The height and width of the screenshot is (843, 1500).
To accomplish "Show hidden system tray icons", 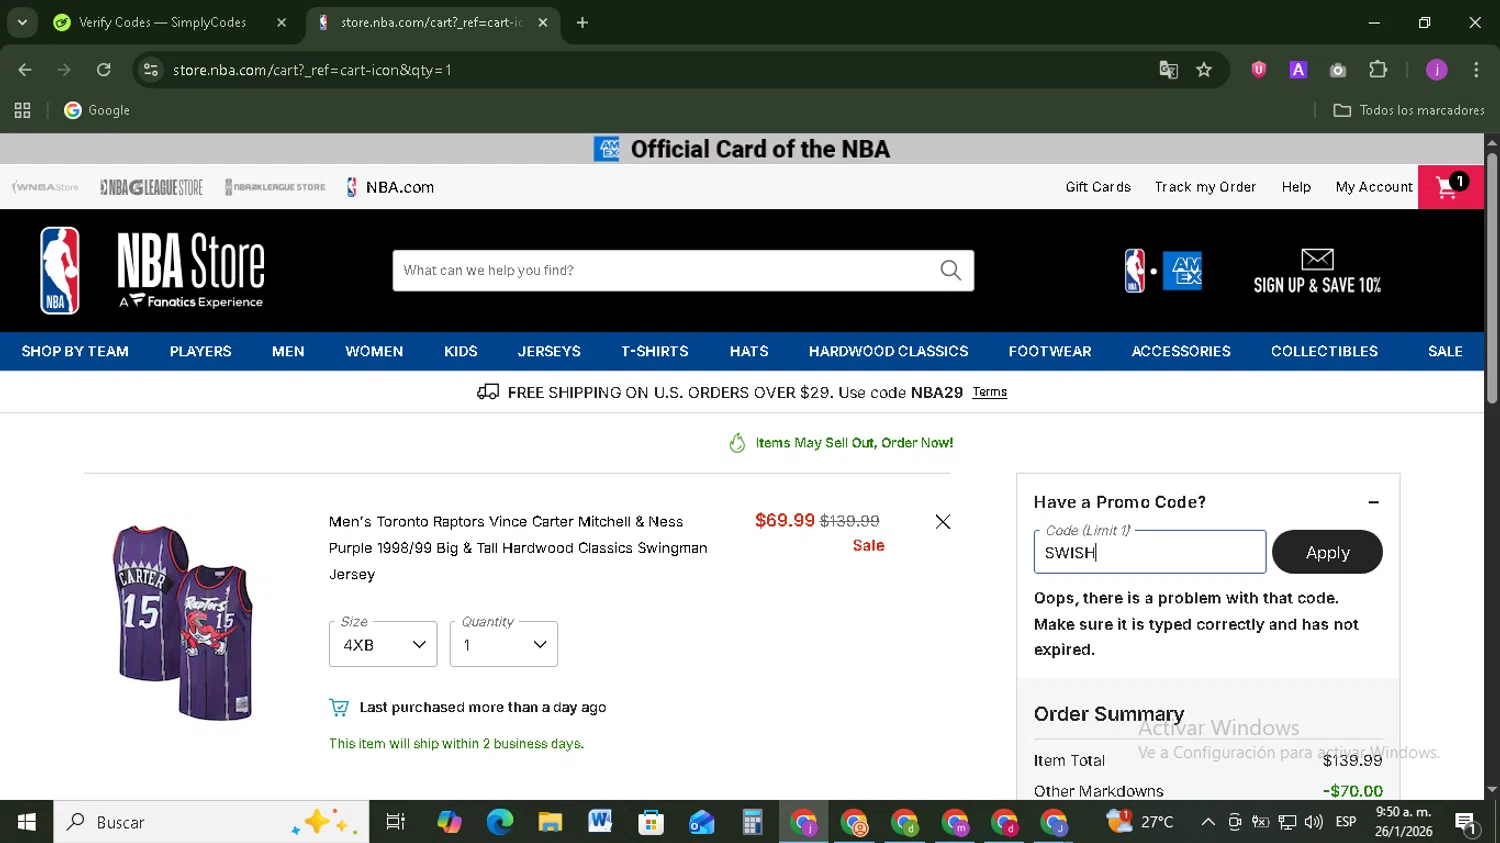I will [1208, 822].
